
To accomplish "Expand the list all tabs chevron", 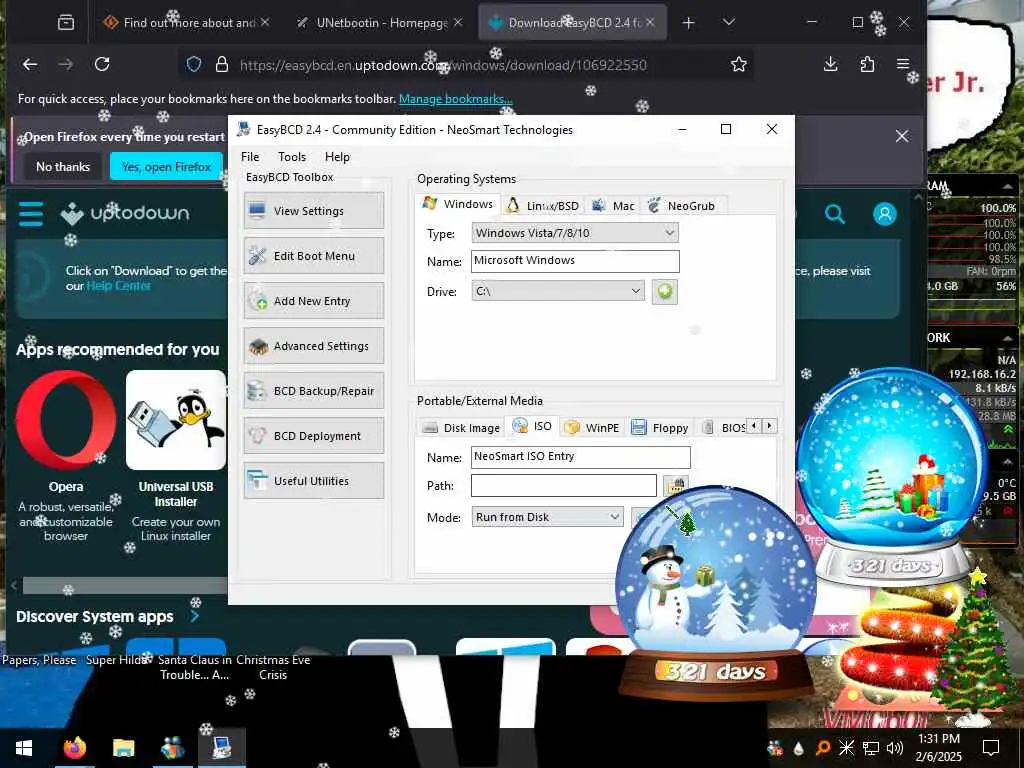I will point(729,22).
